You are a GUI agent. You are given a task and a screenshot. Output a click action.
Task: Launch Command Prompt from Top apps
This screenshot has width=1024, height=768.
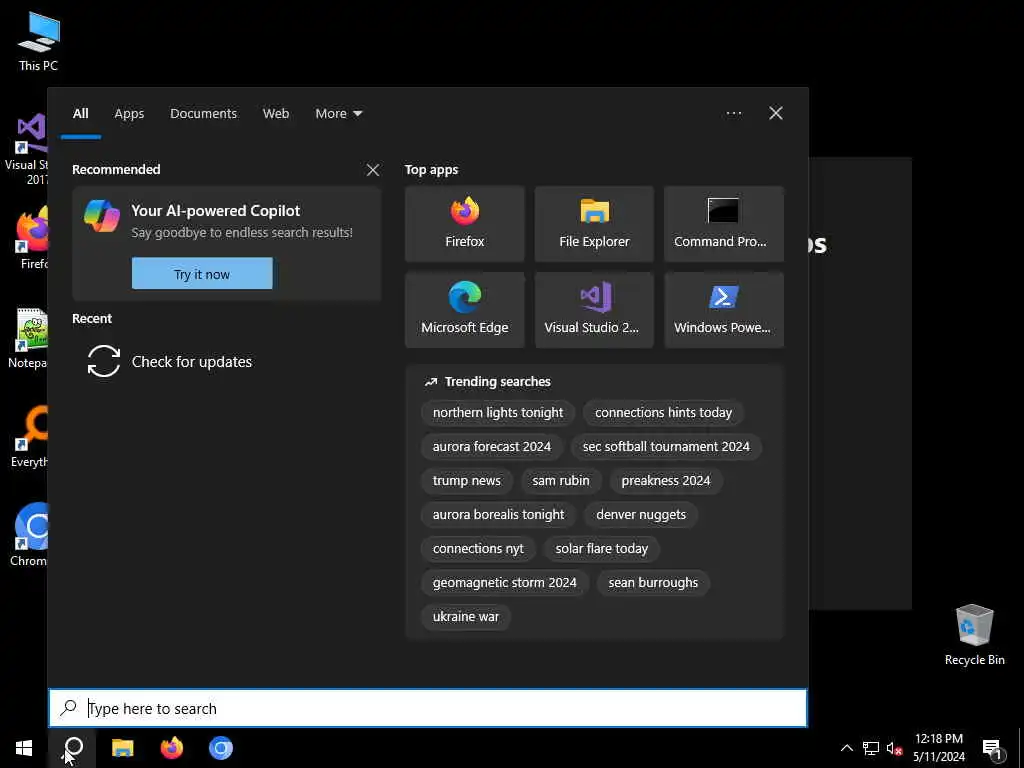tap(724, 224)
